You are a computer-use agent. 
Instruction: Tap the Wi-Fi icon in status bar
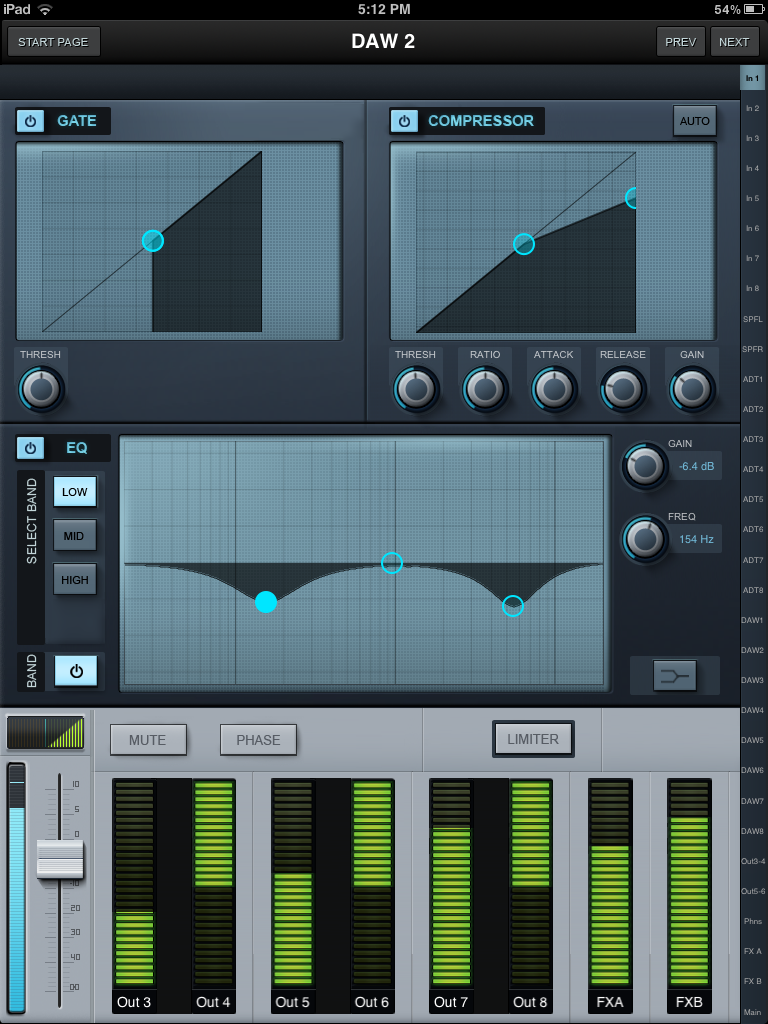click(44, 9)
